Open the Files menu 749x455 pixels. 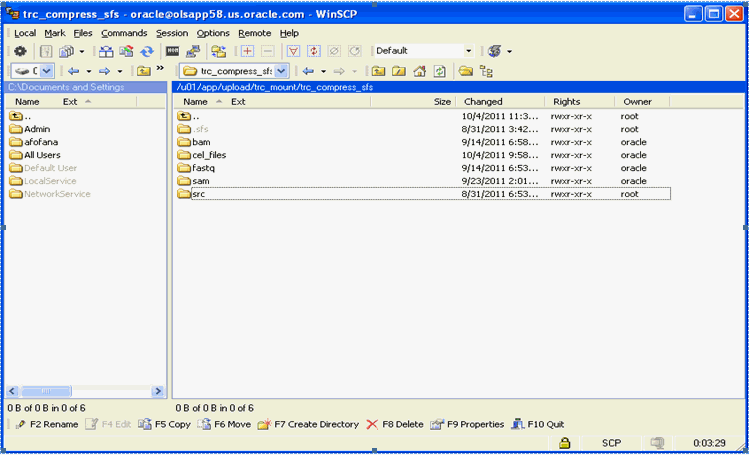pos(83,33)
